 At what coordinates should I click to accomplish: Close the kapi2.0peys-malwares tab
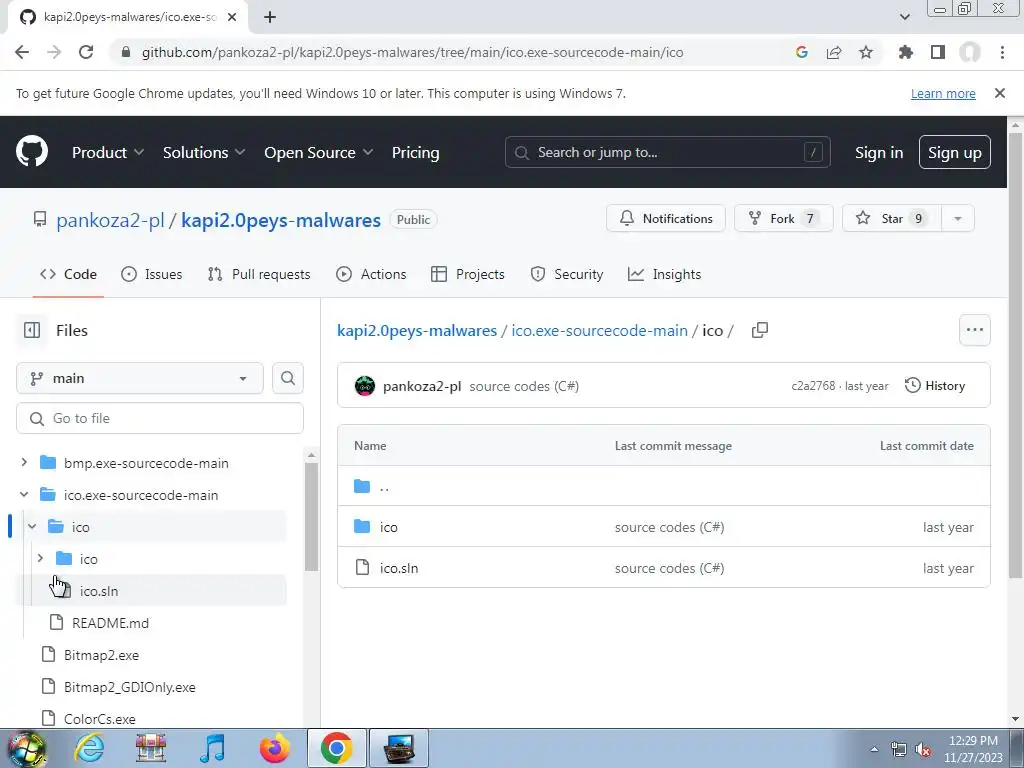pos(232,18)
